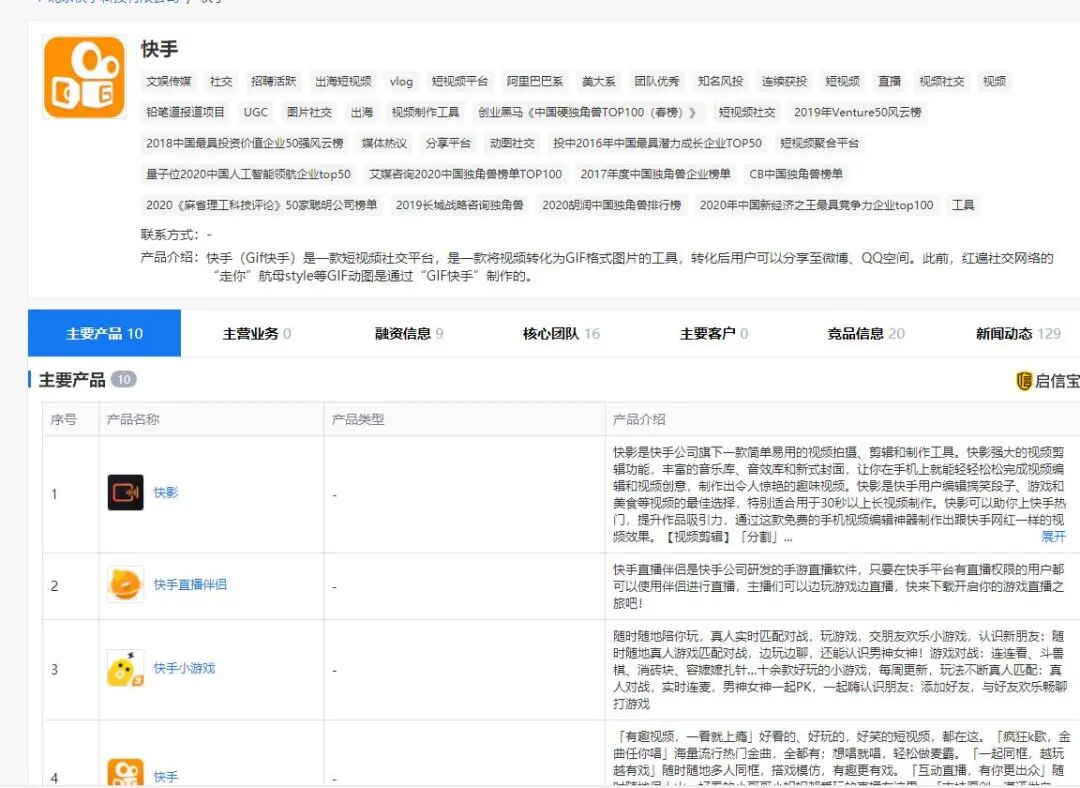Click the 启信宝 logo above the table
The image size is (1080, 788).
point(1047,380)
